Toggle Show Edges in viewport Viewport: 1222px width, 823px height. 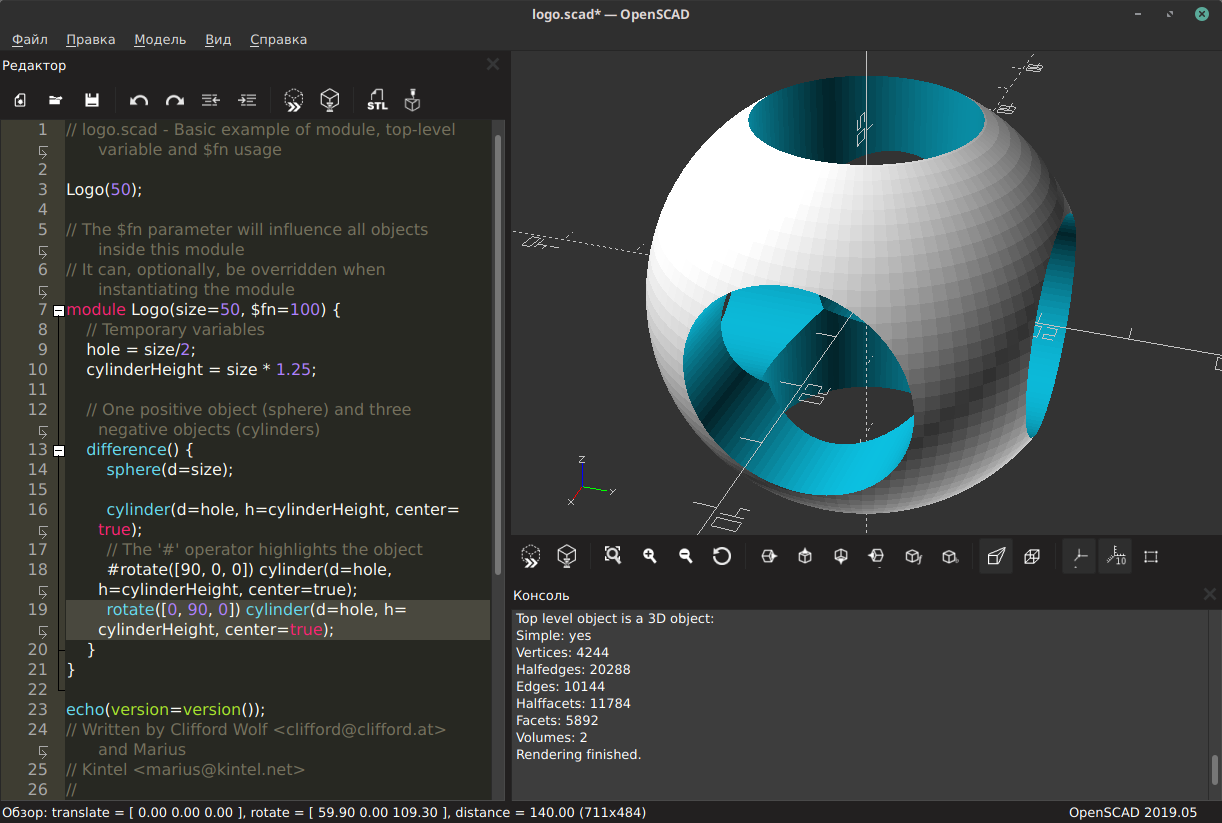pyautogui.click(x=1151, y=556)
